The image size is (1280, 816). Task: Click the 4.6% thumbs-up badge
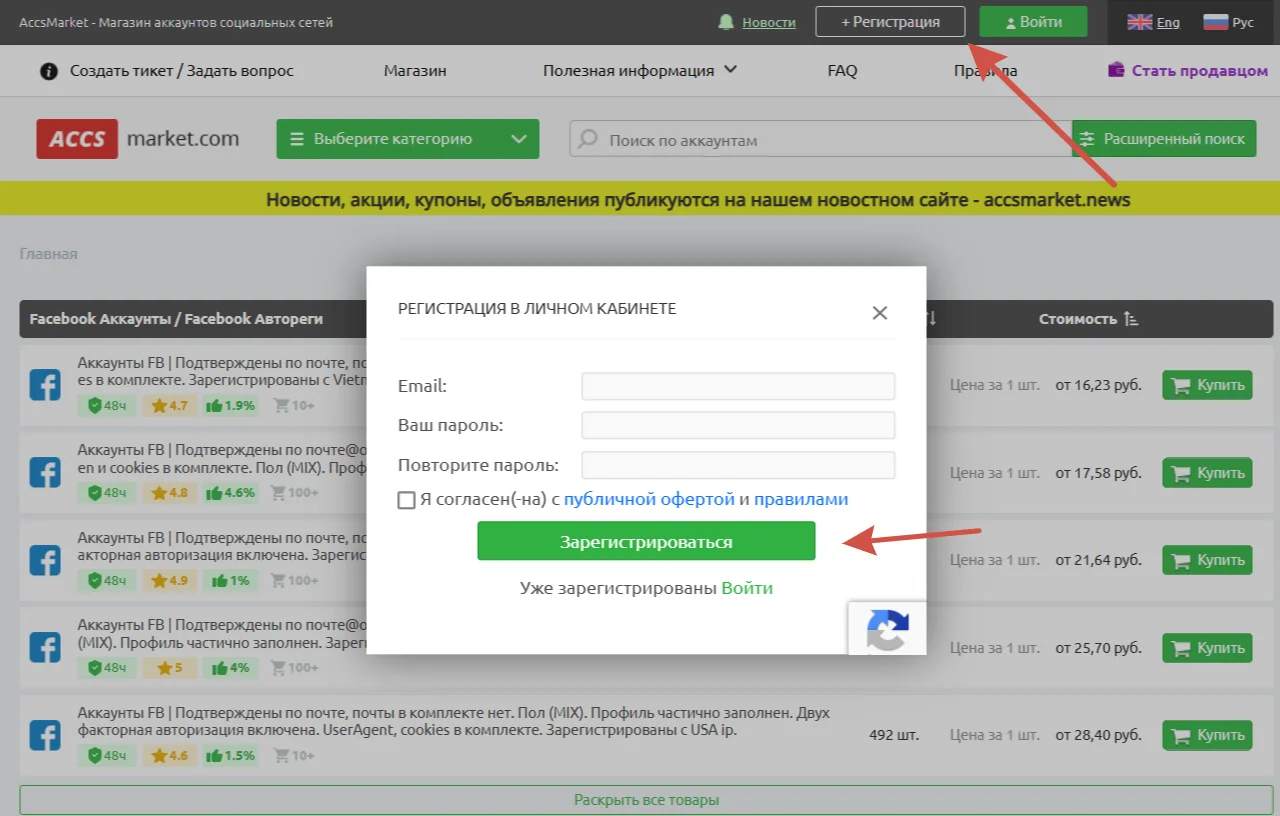(231, 492)
